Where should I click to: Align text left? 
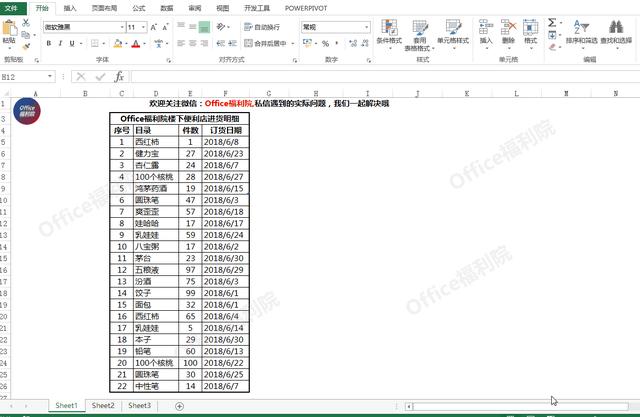181,43
